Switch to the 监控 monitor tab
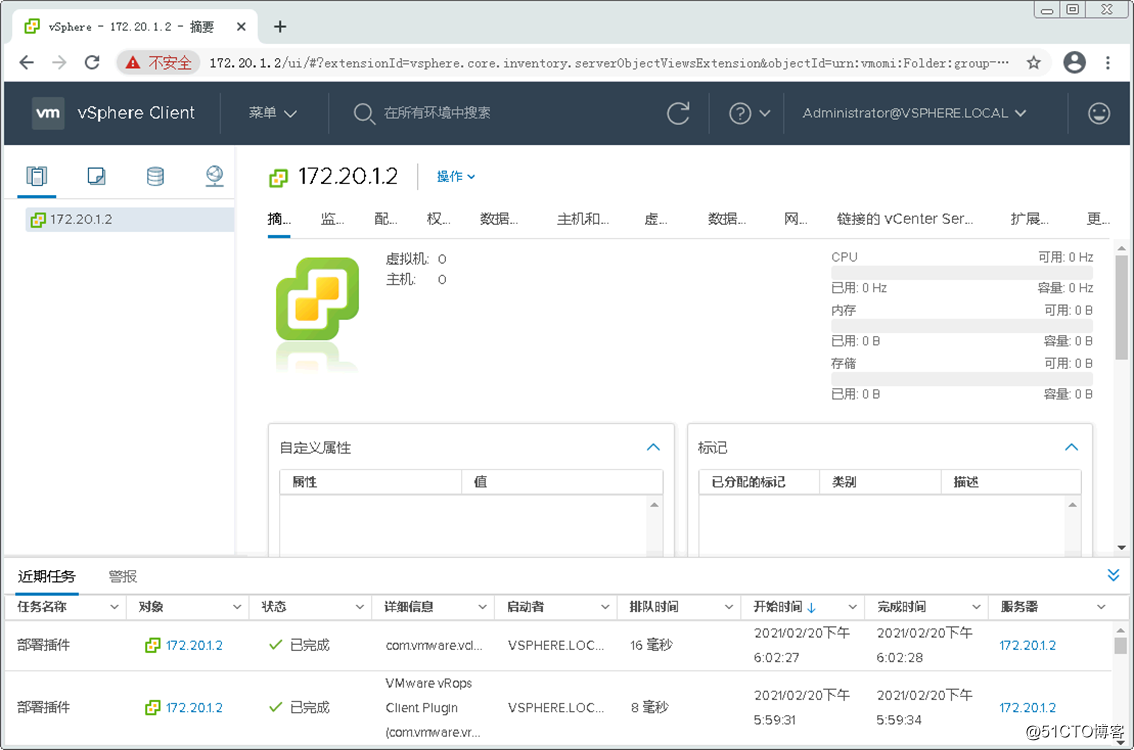 (x=333, y=219)
